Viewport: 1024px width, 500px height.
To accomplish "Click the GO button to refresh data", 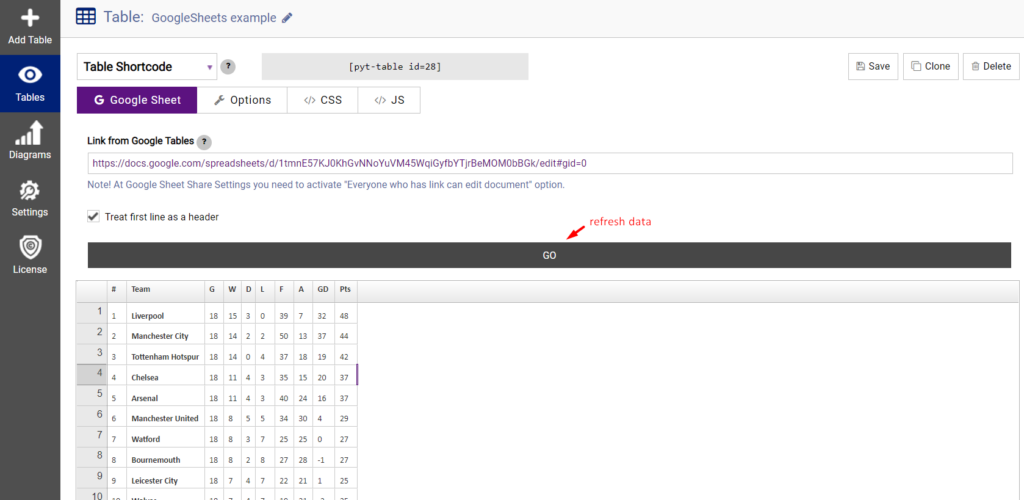I will click(549, 255).
